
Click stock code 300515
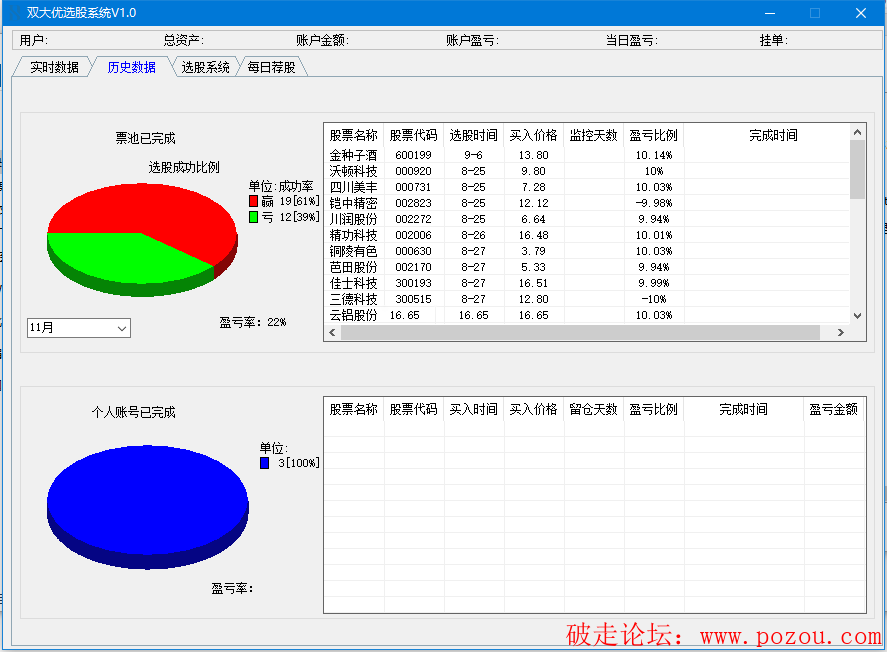point(414,299)
